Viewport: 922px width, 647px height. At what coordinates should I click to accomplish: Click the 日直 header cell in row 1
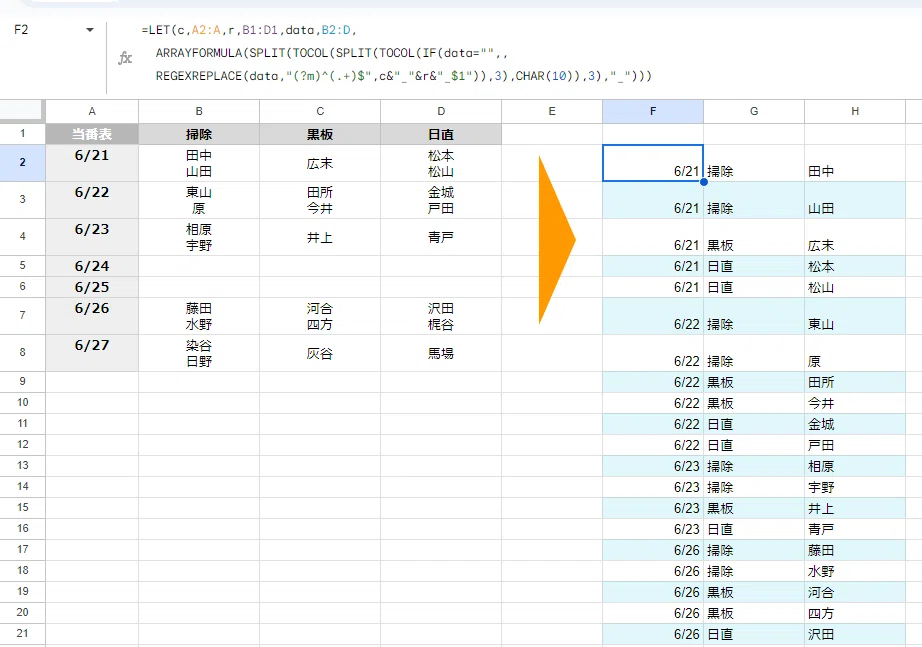pos(441,134)
